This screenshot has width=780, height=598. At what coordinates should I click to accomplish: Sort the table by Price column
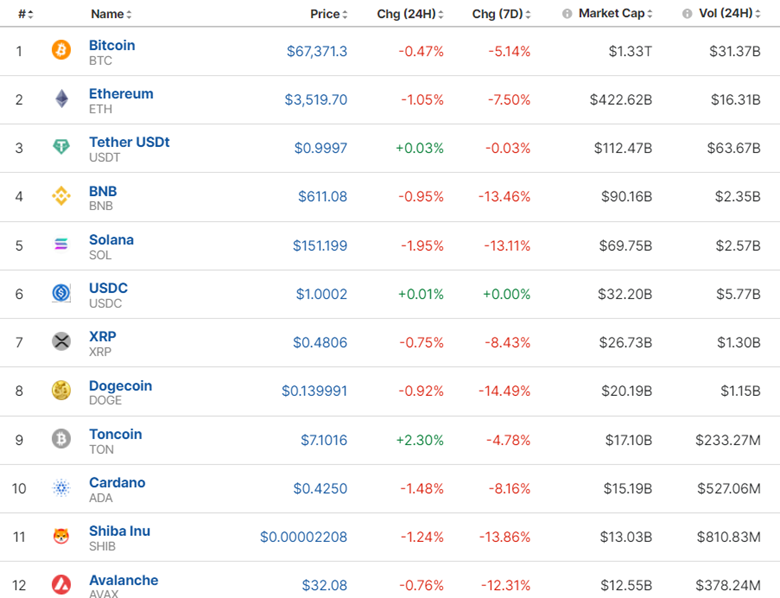pyautogui.click(x=328, y=14)
